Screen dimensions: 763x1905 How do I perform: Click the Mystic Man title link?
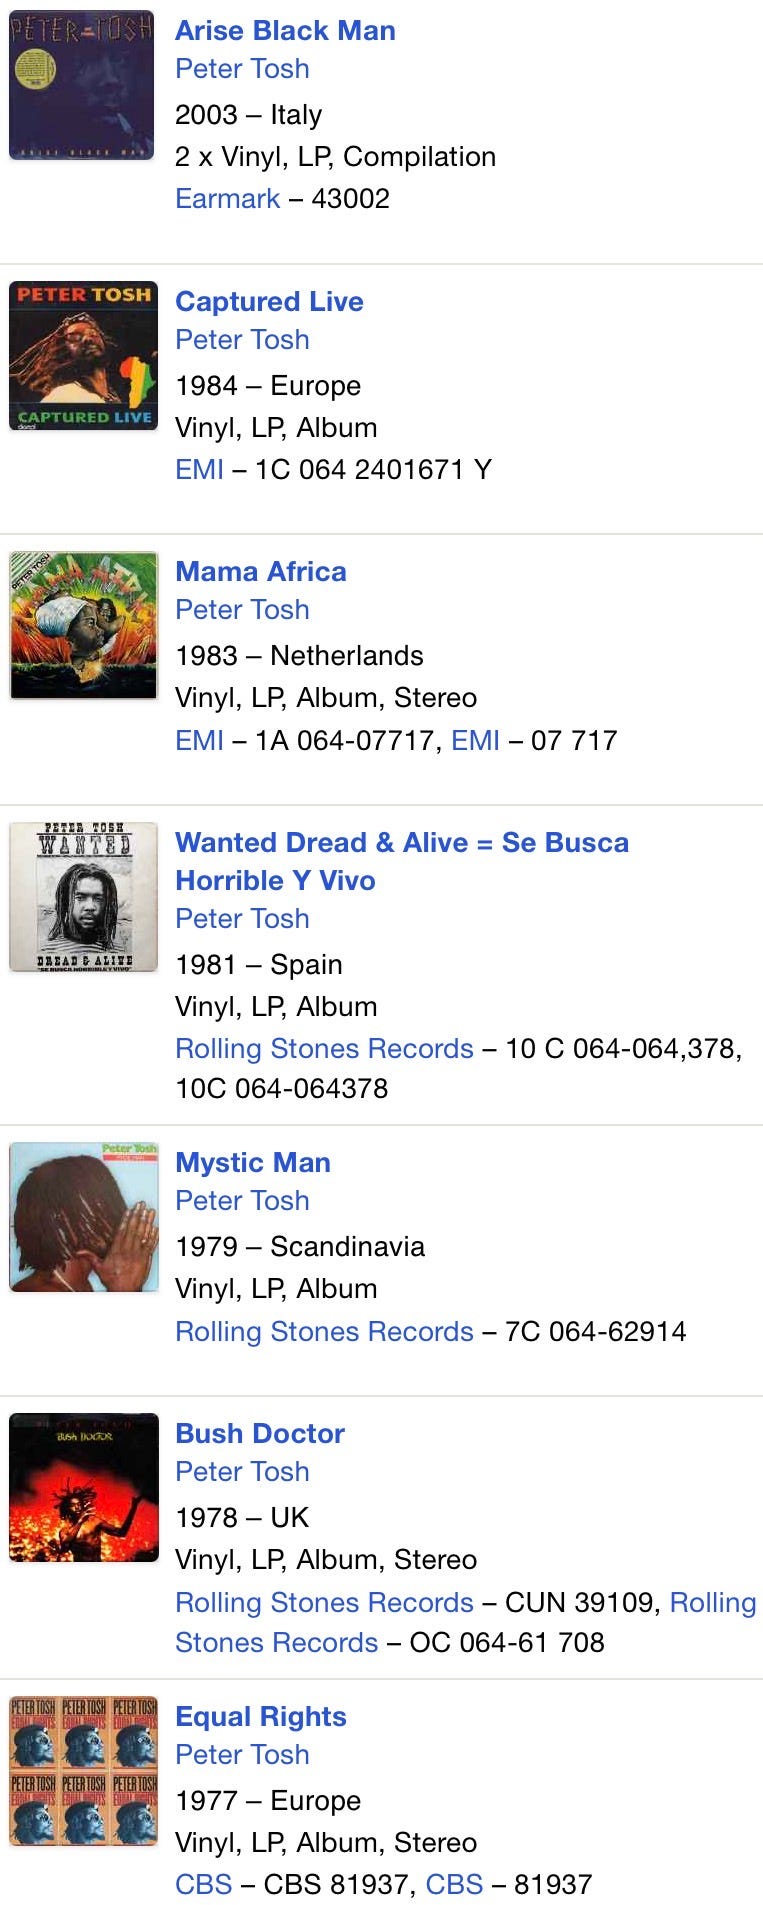(253, 1163)
